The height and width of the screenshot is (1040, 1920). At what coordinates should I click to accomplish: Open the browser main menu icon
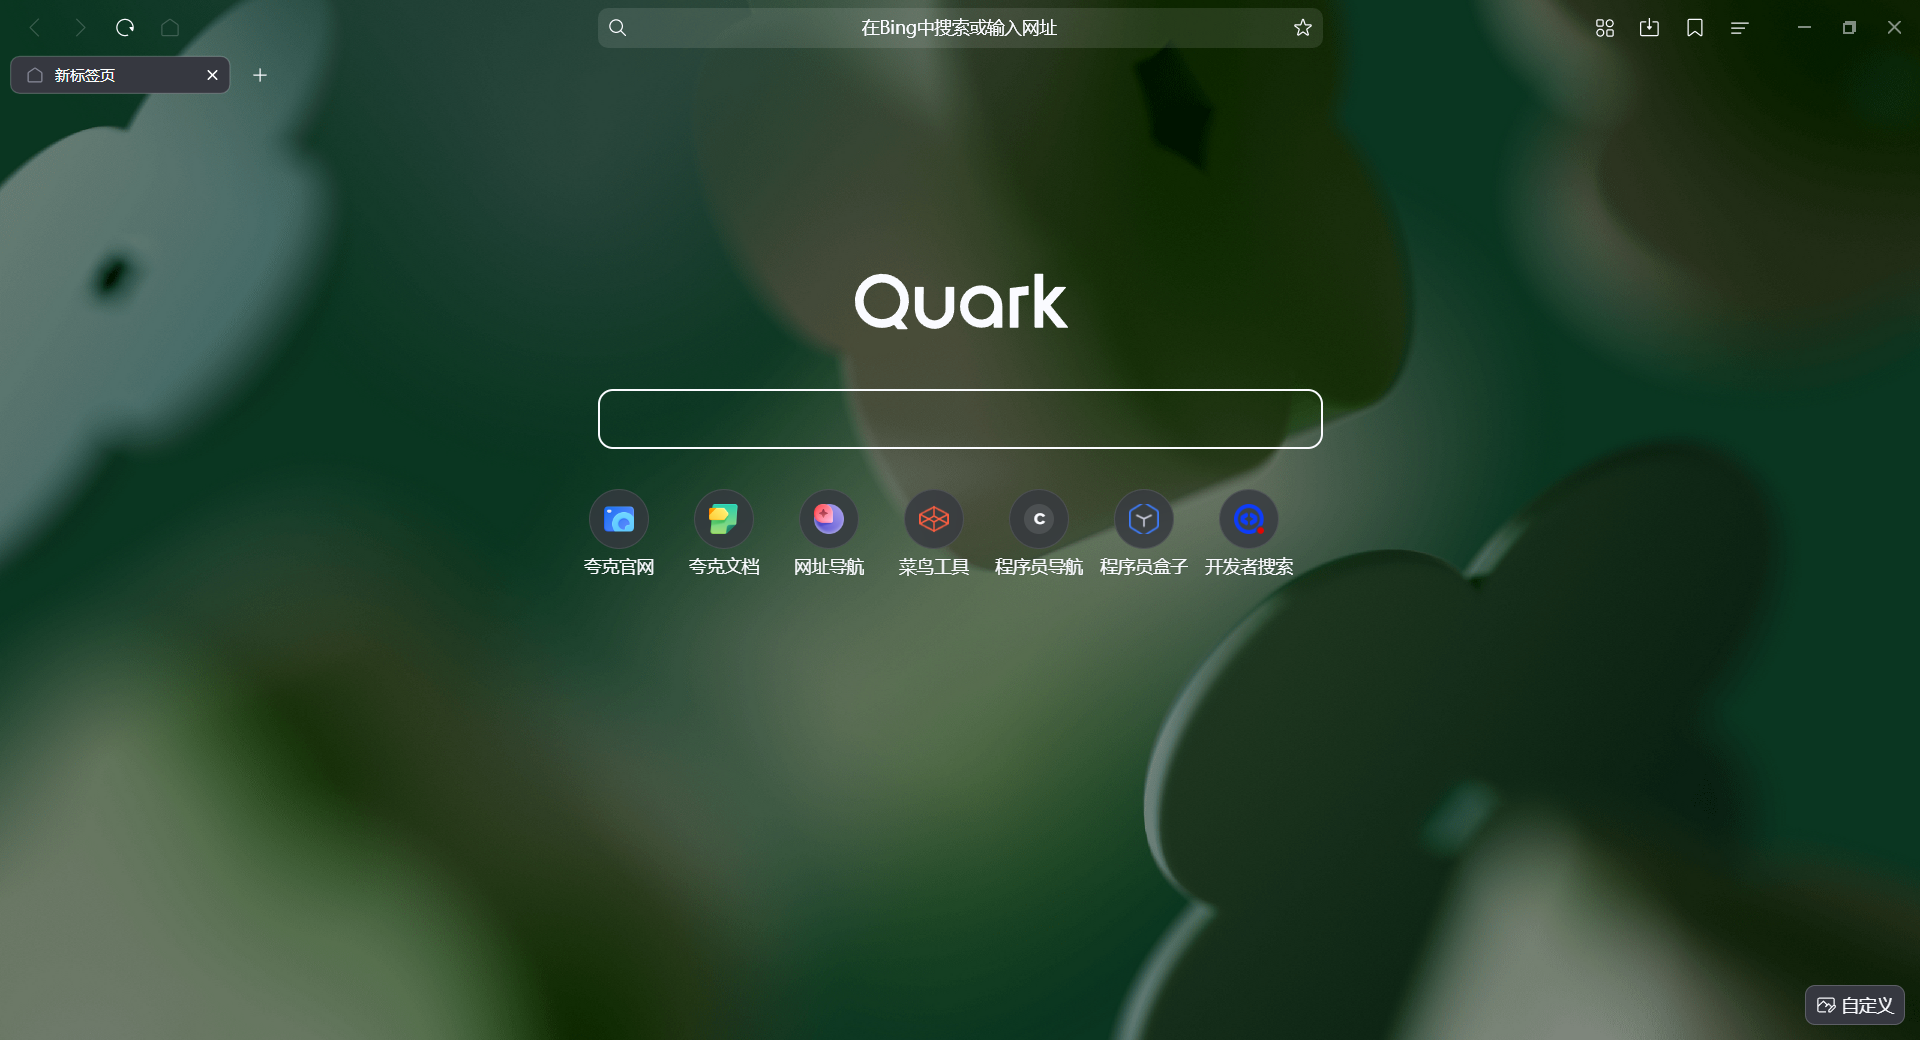point(1740,28)
